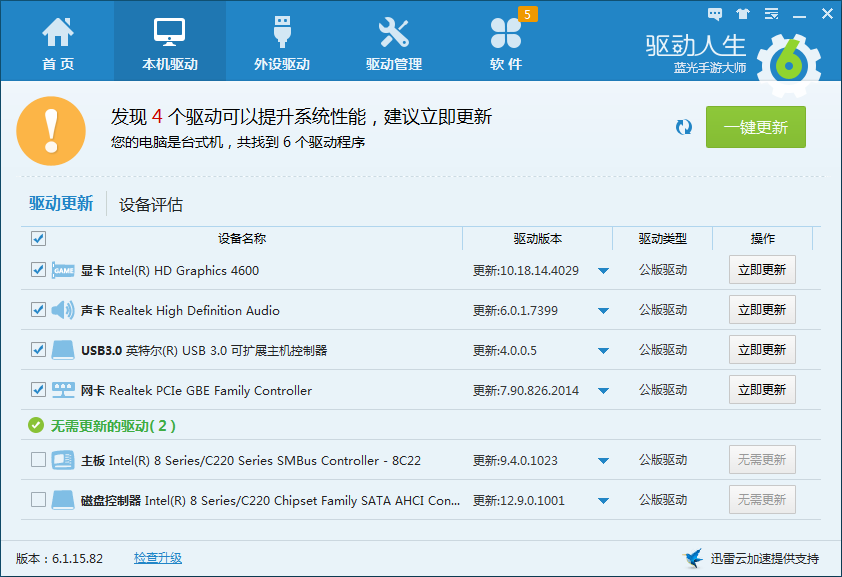Click the USB3.0 device icon
The width and height of the screenshot is (842, 577).
coord(63,350)
